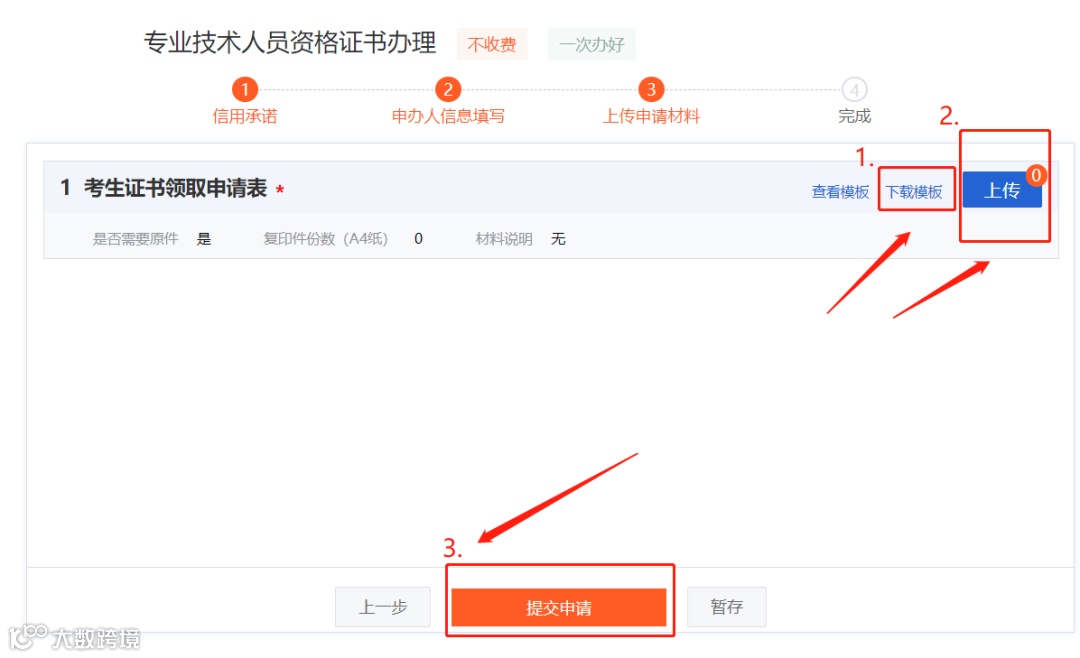Click the blue 上传 upload button

tap(1001, 190)
